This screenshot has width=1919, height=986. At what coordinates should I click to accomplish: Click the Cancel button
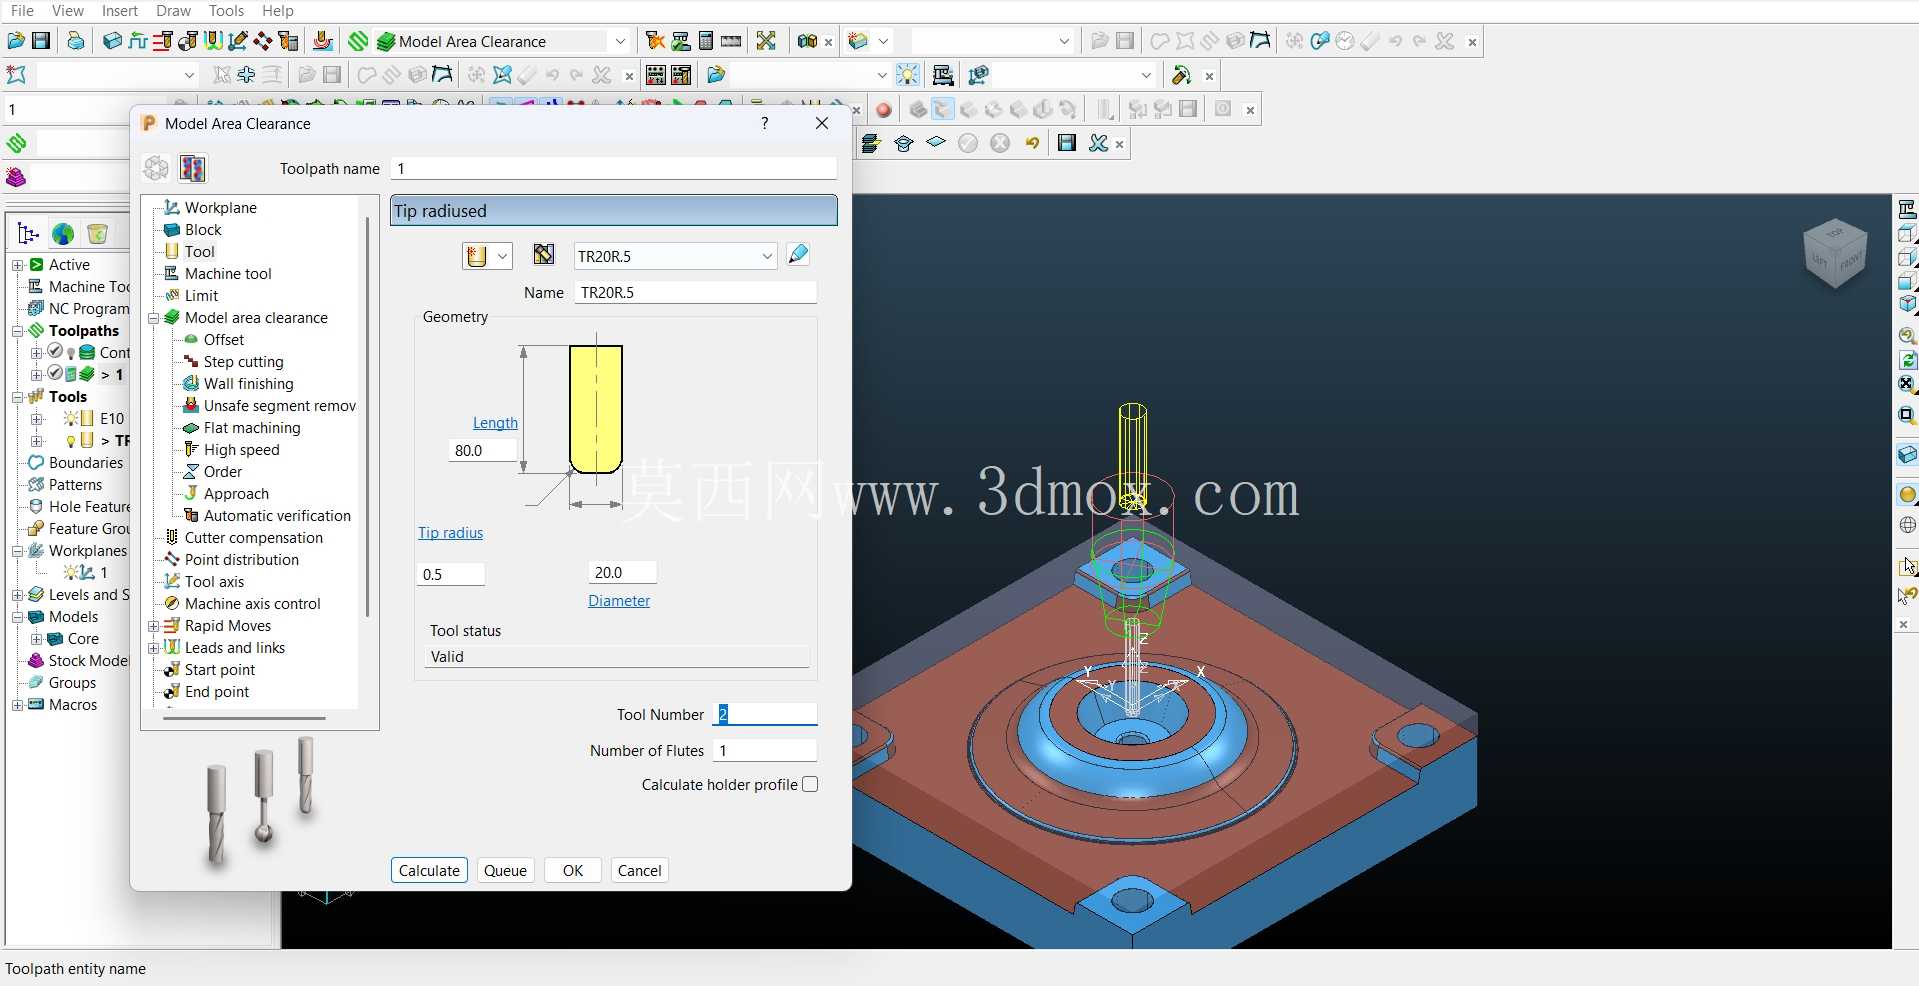click(639, 870)
